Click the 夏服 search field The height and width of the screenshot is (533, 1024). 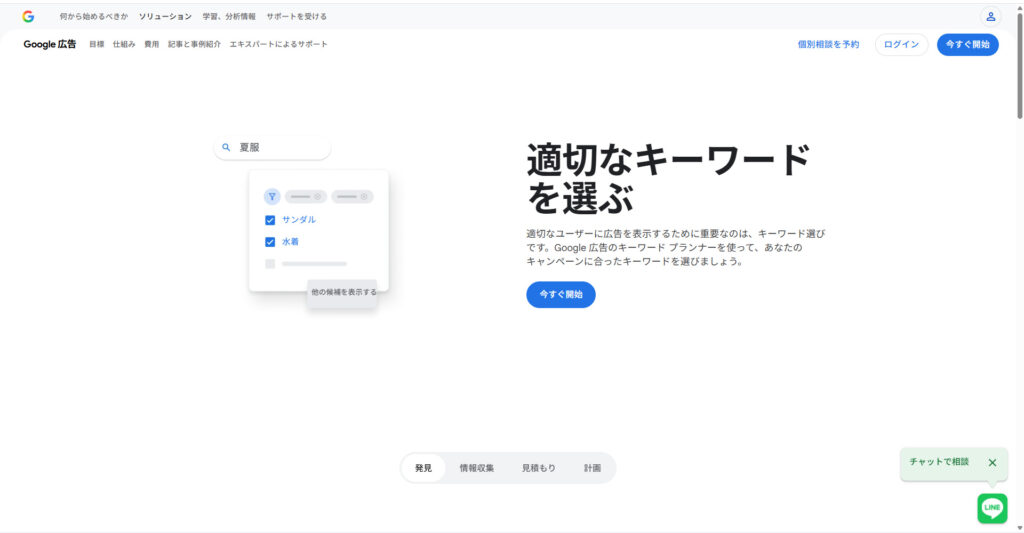click(x=272, y=148)
